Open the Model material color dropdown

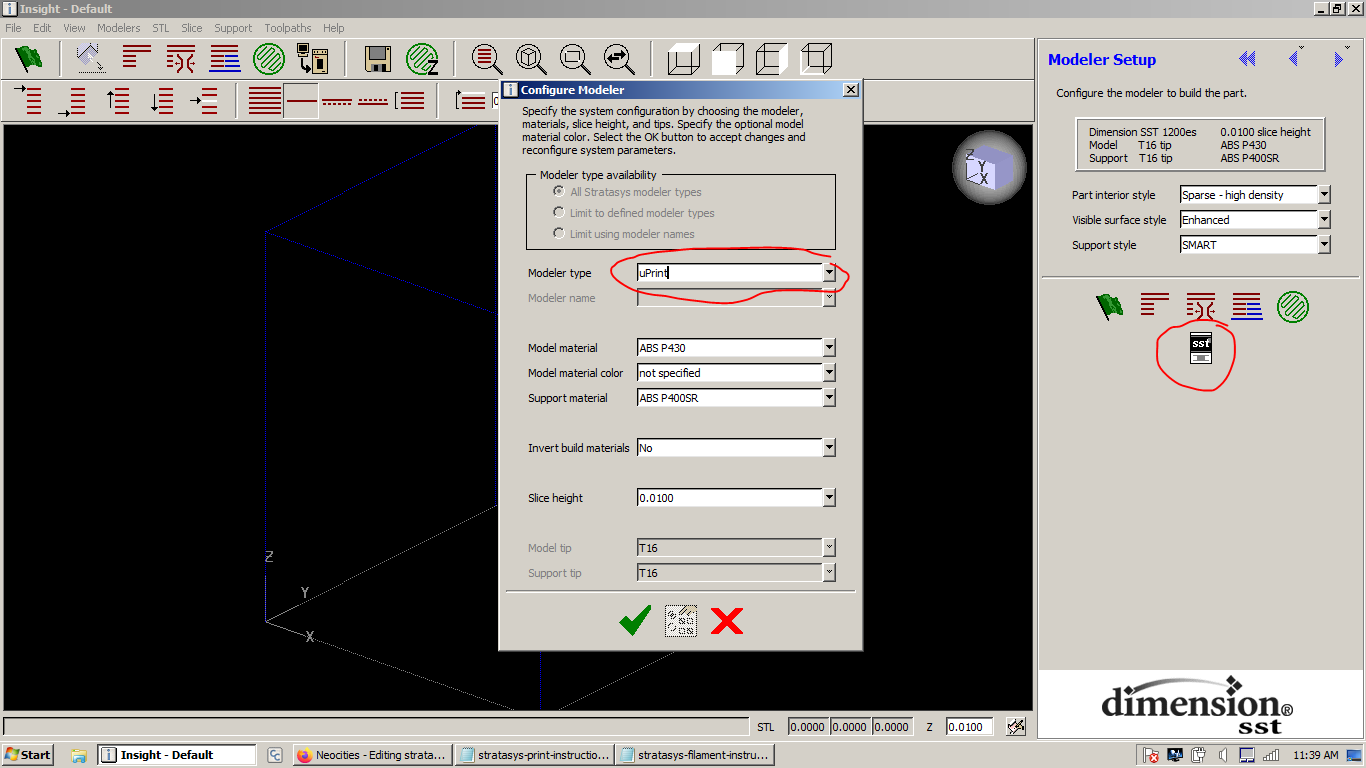pyautogui.click(x=829, y=373)
